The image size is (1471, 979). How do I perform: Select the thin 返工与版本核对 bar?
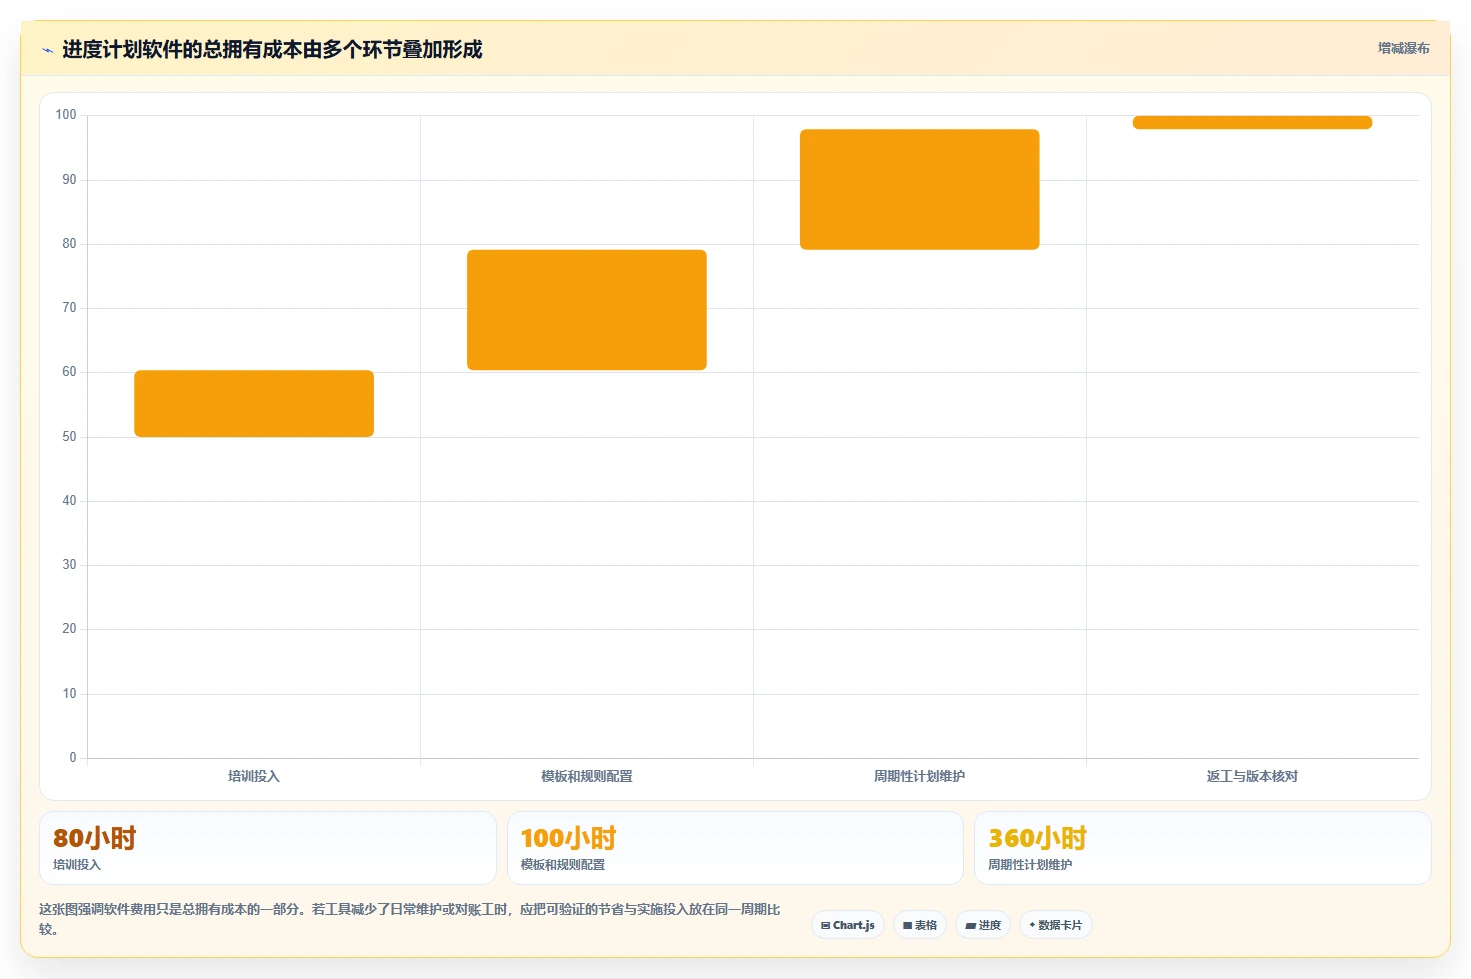[x=1252, y=122]
